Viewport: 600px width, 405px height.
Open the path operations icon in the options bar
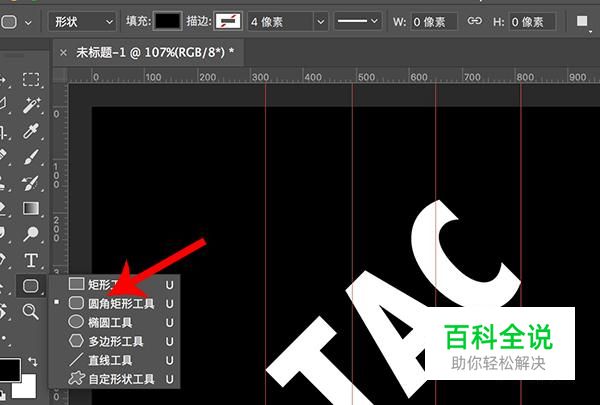point(582,21)
